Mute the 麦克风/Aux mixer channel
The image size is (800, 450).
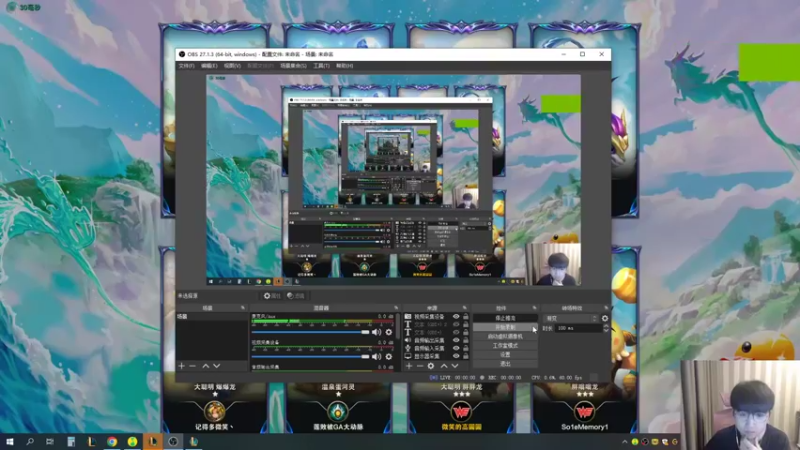(x=377, y=332)
